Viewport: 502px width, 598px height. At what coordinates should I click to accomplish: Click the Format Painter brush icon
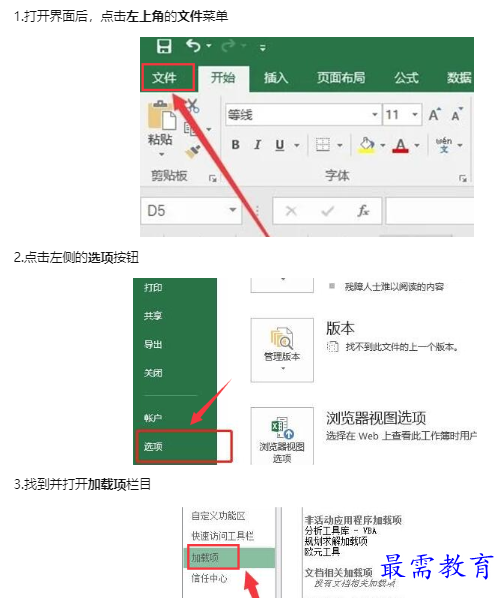pyautogui.click(x=193, y=151)
